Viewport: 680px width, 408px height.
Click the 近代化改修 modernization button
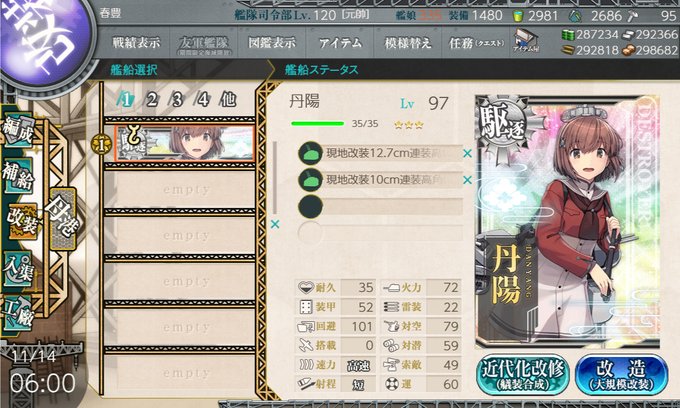pyautogui.click(x=522, y=375)
